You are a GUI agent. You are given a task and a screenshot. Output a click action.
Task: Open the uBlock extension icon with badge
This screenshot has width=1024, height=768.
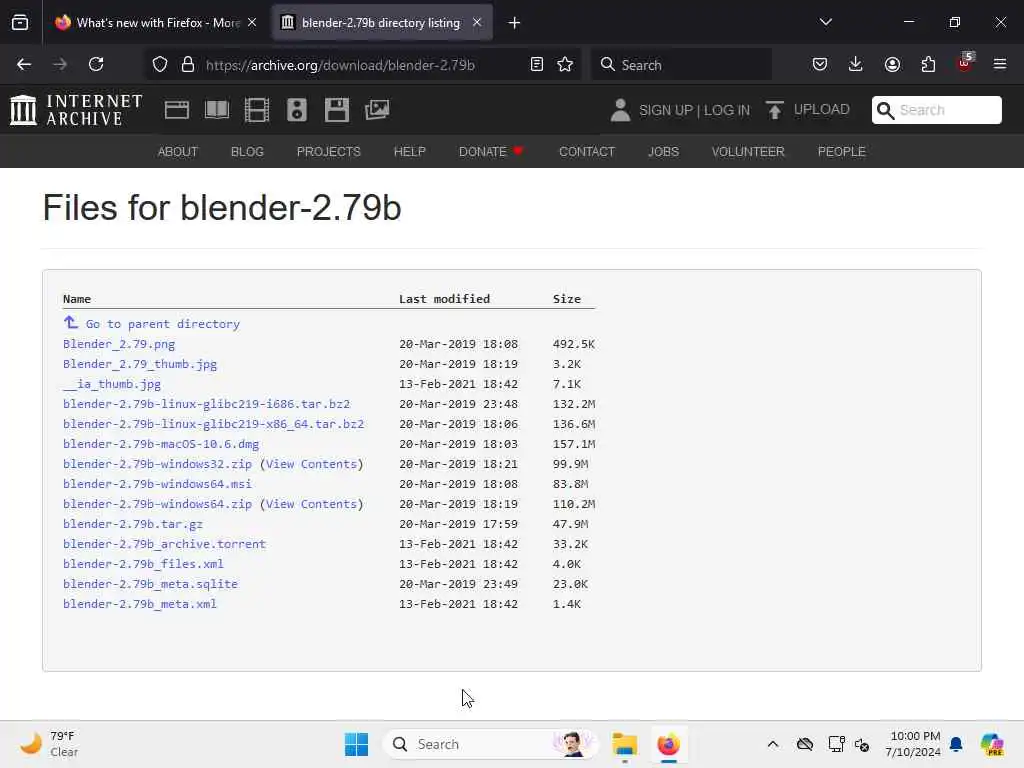point(965,63)
